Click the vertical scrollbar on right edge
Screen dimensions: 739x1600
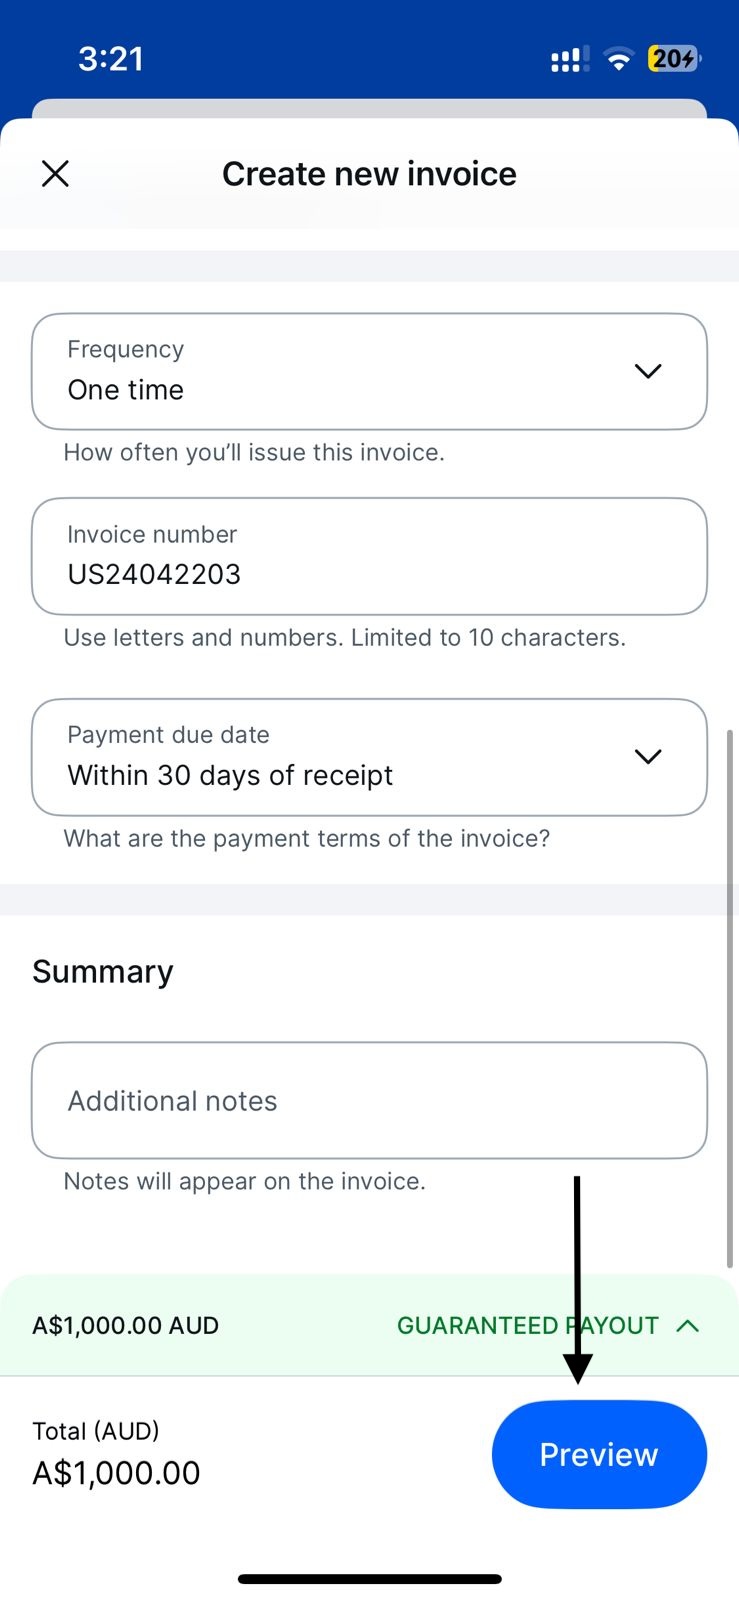pos(730,1000)
